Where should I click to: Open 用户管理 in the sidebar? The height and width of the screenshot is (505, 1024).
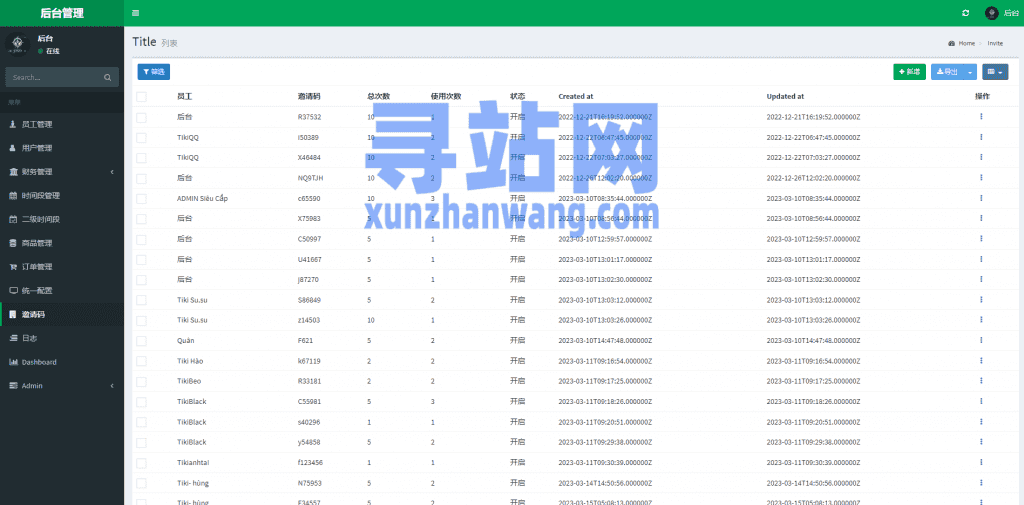point(62,148)
